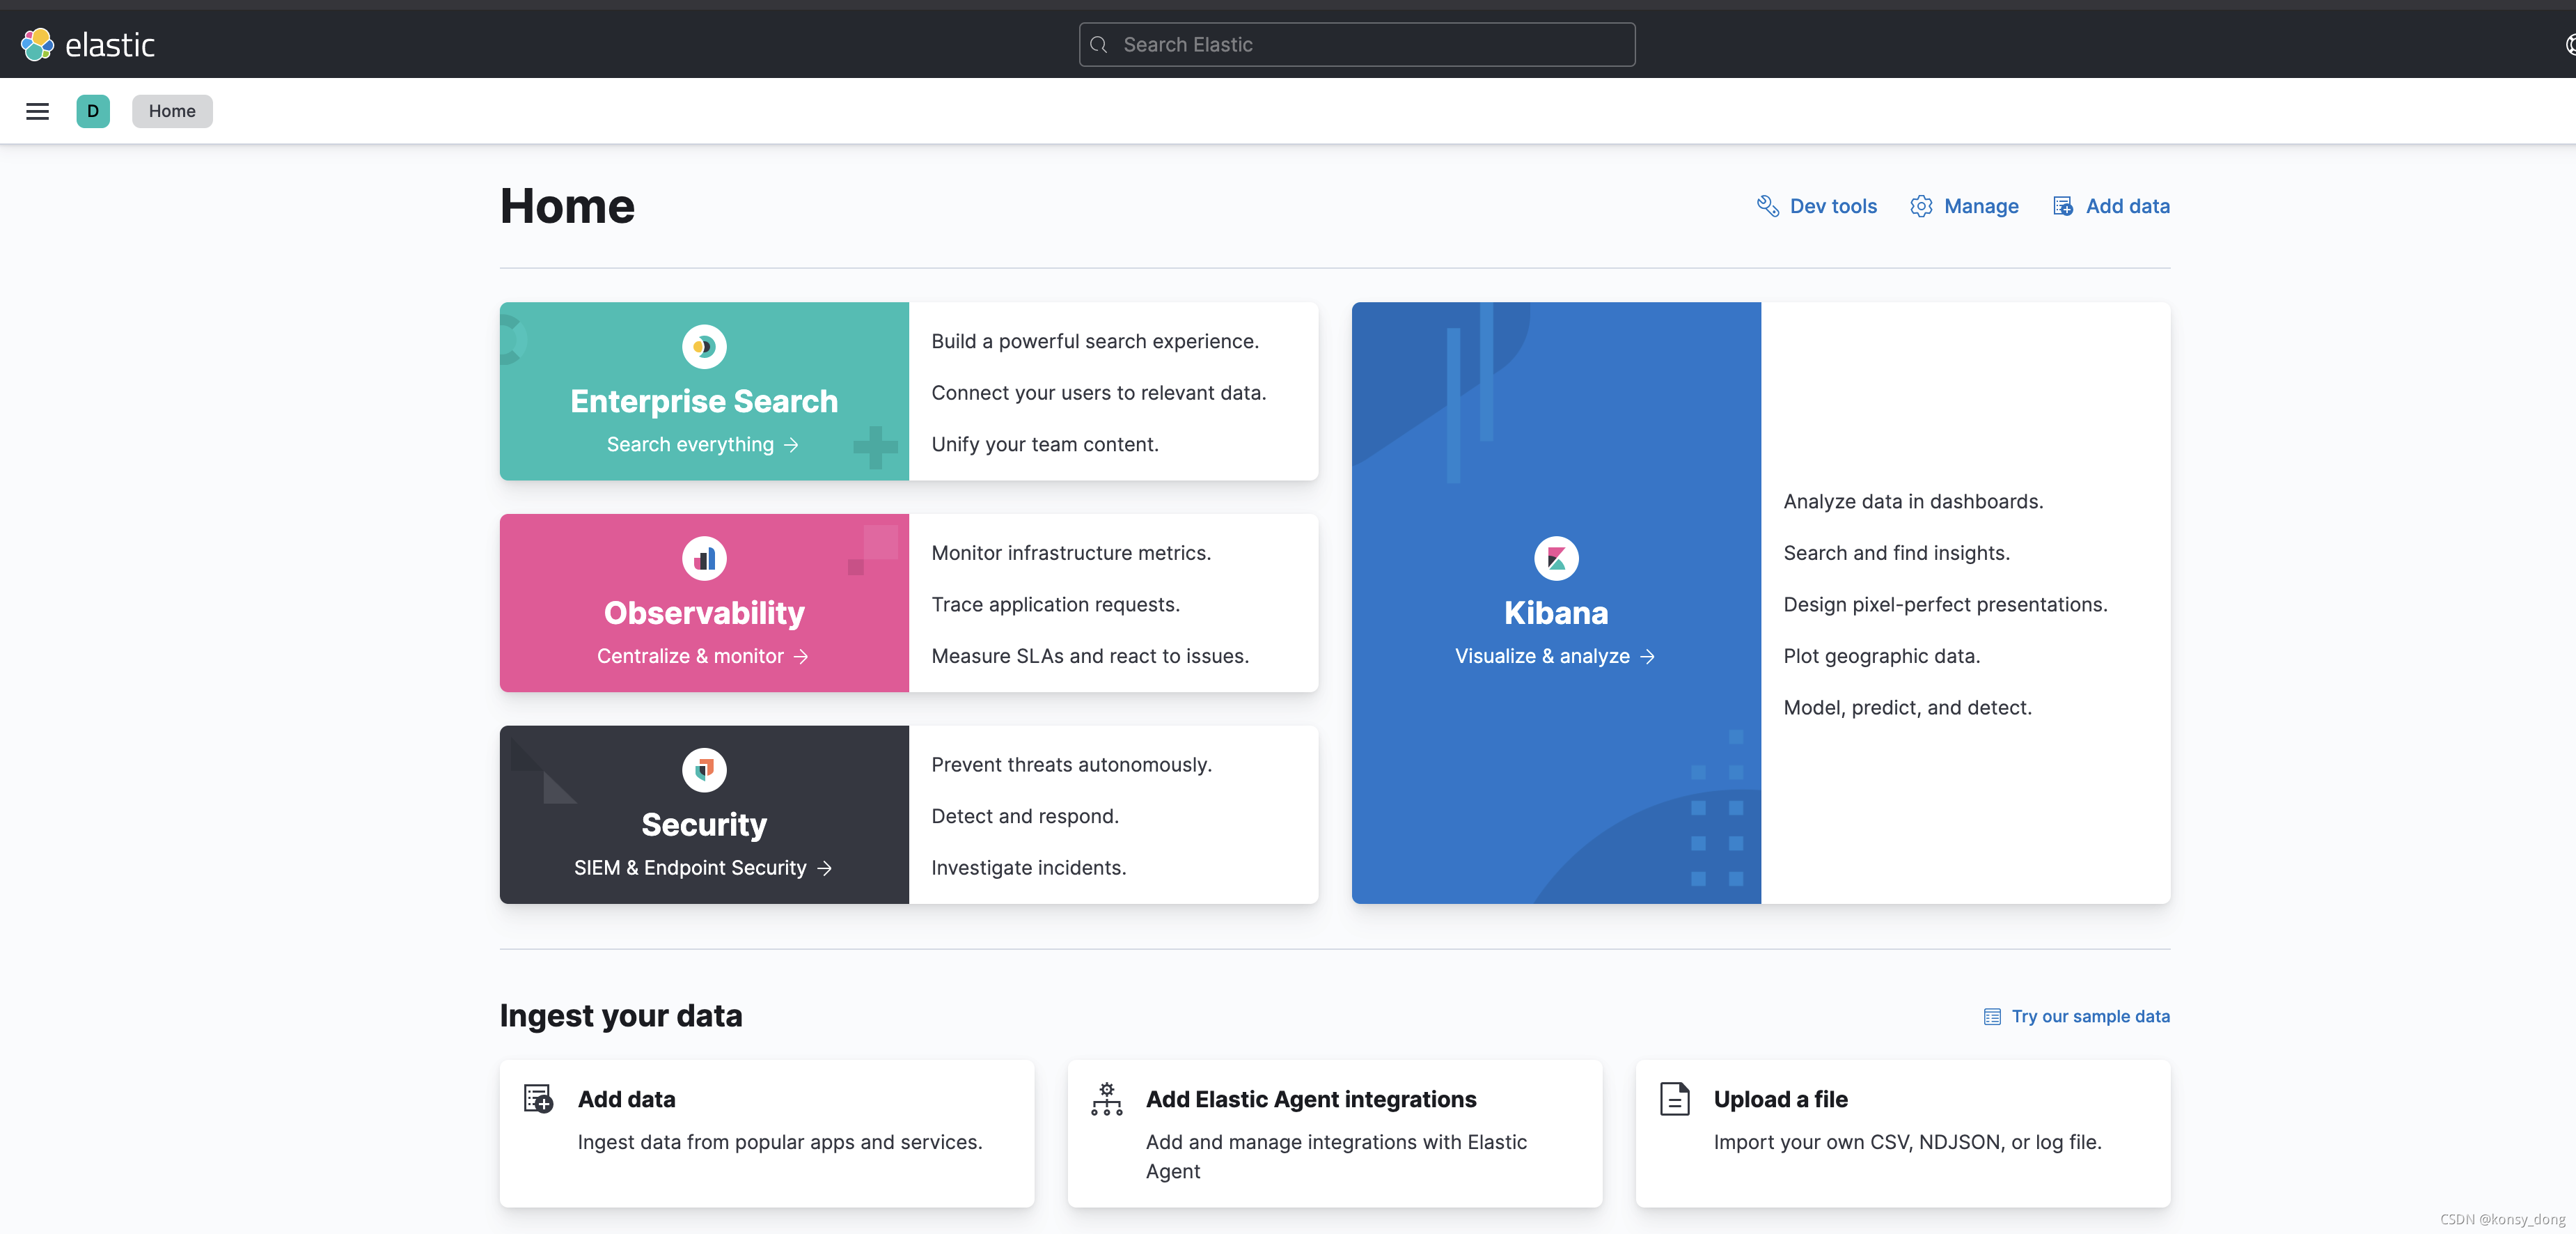2576x1234 pixels.
Task: Open the Observability title
Action: [x=704, y=613]
